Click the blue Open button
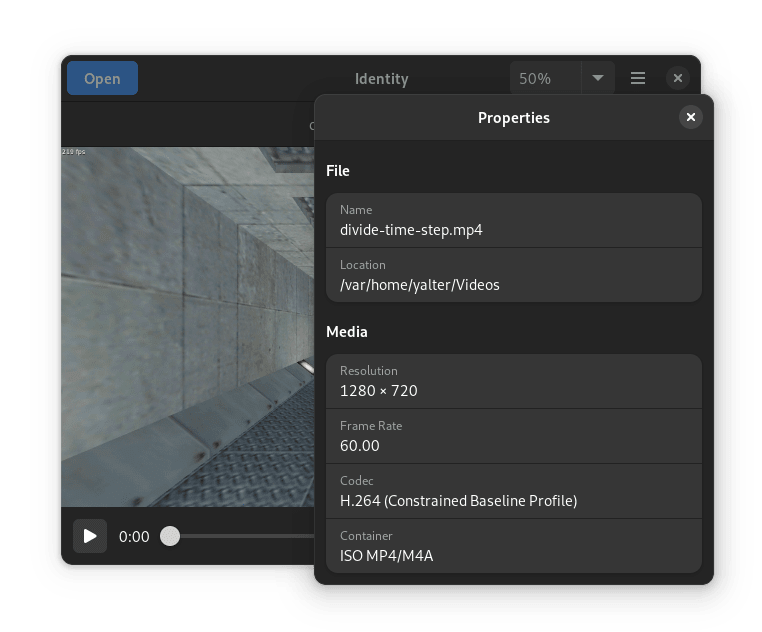This screenshot has height=632, width=762. [x=102, y=79]
